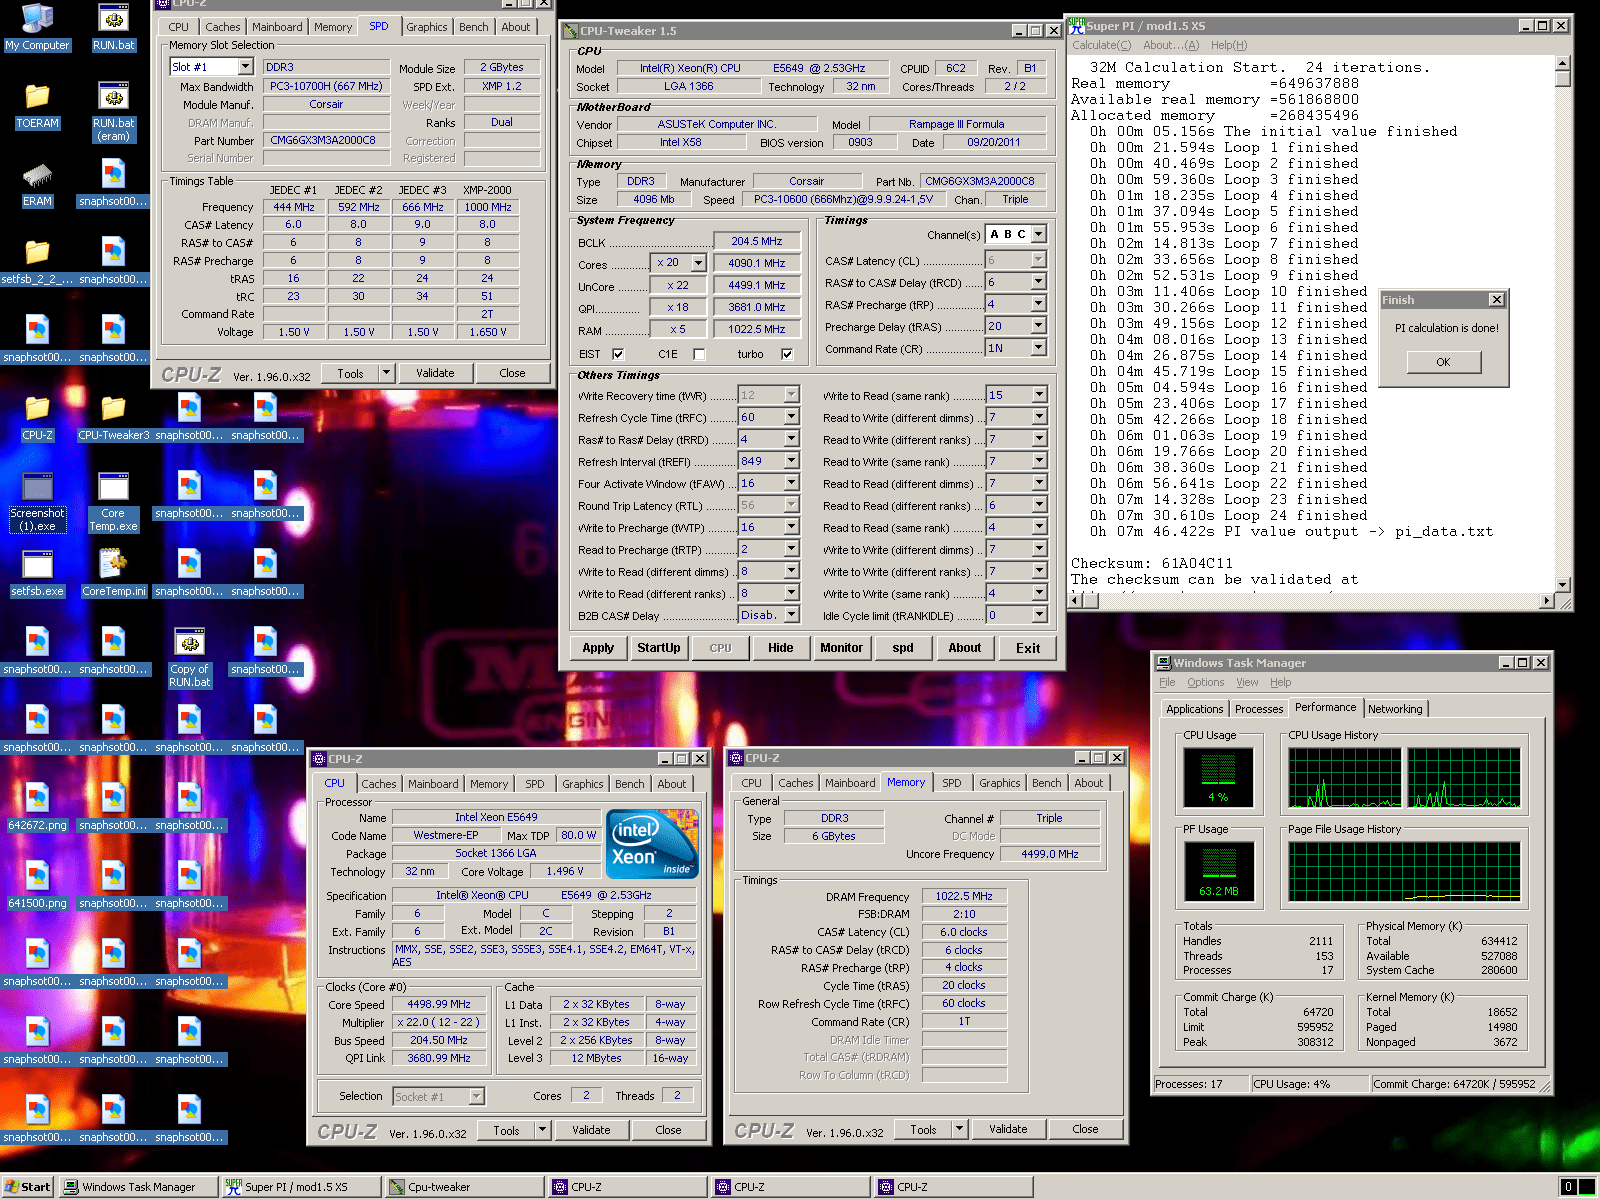The image size is (1600, 1200).
Task: Click Monitor button in CPU-Tweaker
Action: [x=841, y=648]
